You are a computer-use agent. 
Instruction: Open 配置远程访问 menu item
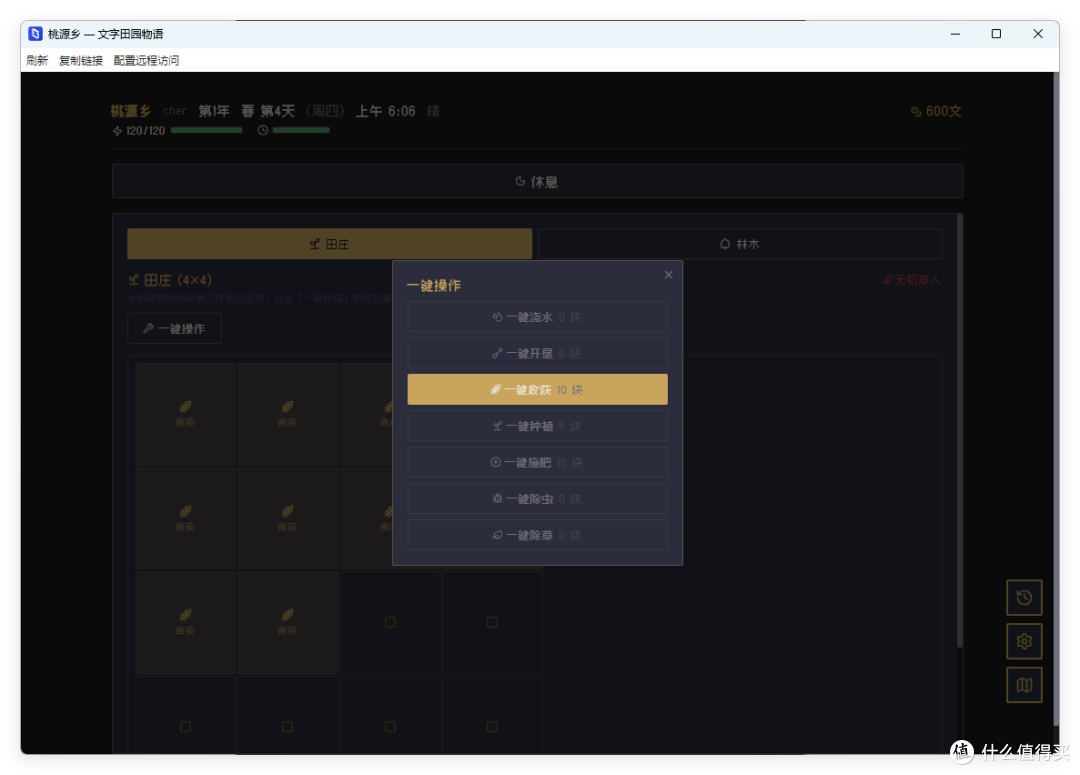[x=146, y=61]
